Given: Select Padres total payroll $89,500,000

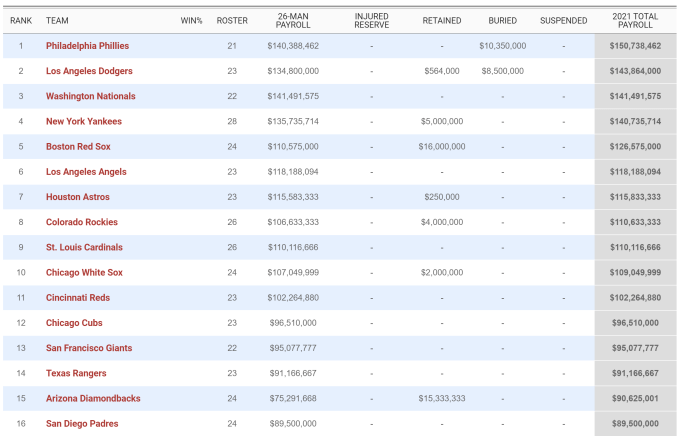Looking at the screenshot, I should 635,423.
